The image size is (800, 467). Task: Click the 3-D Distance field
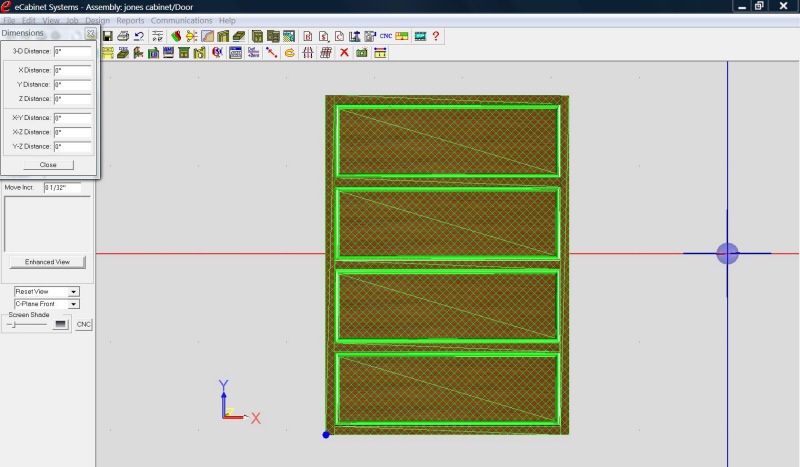(72, 51)
